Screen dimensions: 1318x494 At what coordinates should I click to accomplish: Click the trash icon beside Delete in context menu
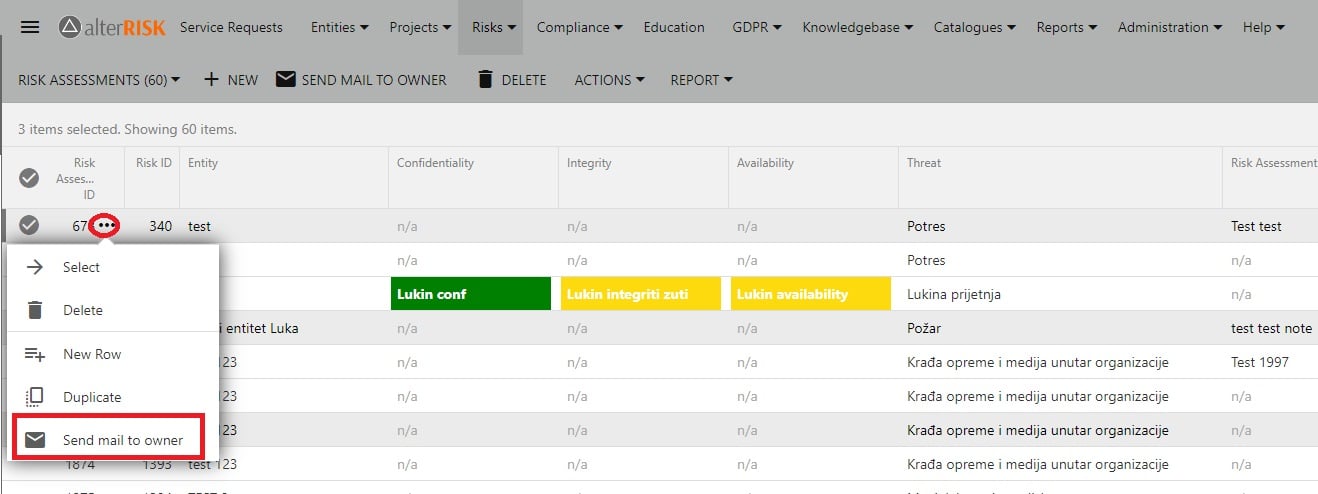35,310
